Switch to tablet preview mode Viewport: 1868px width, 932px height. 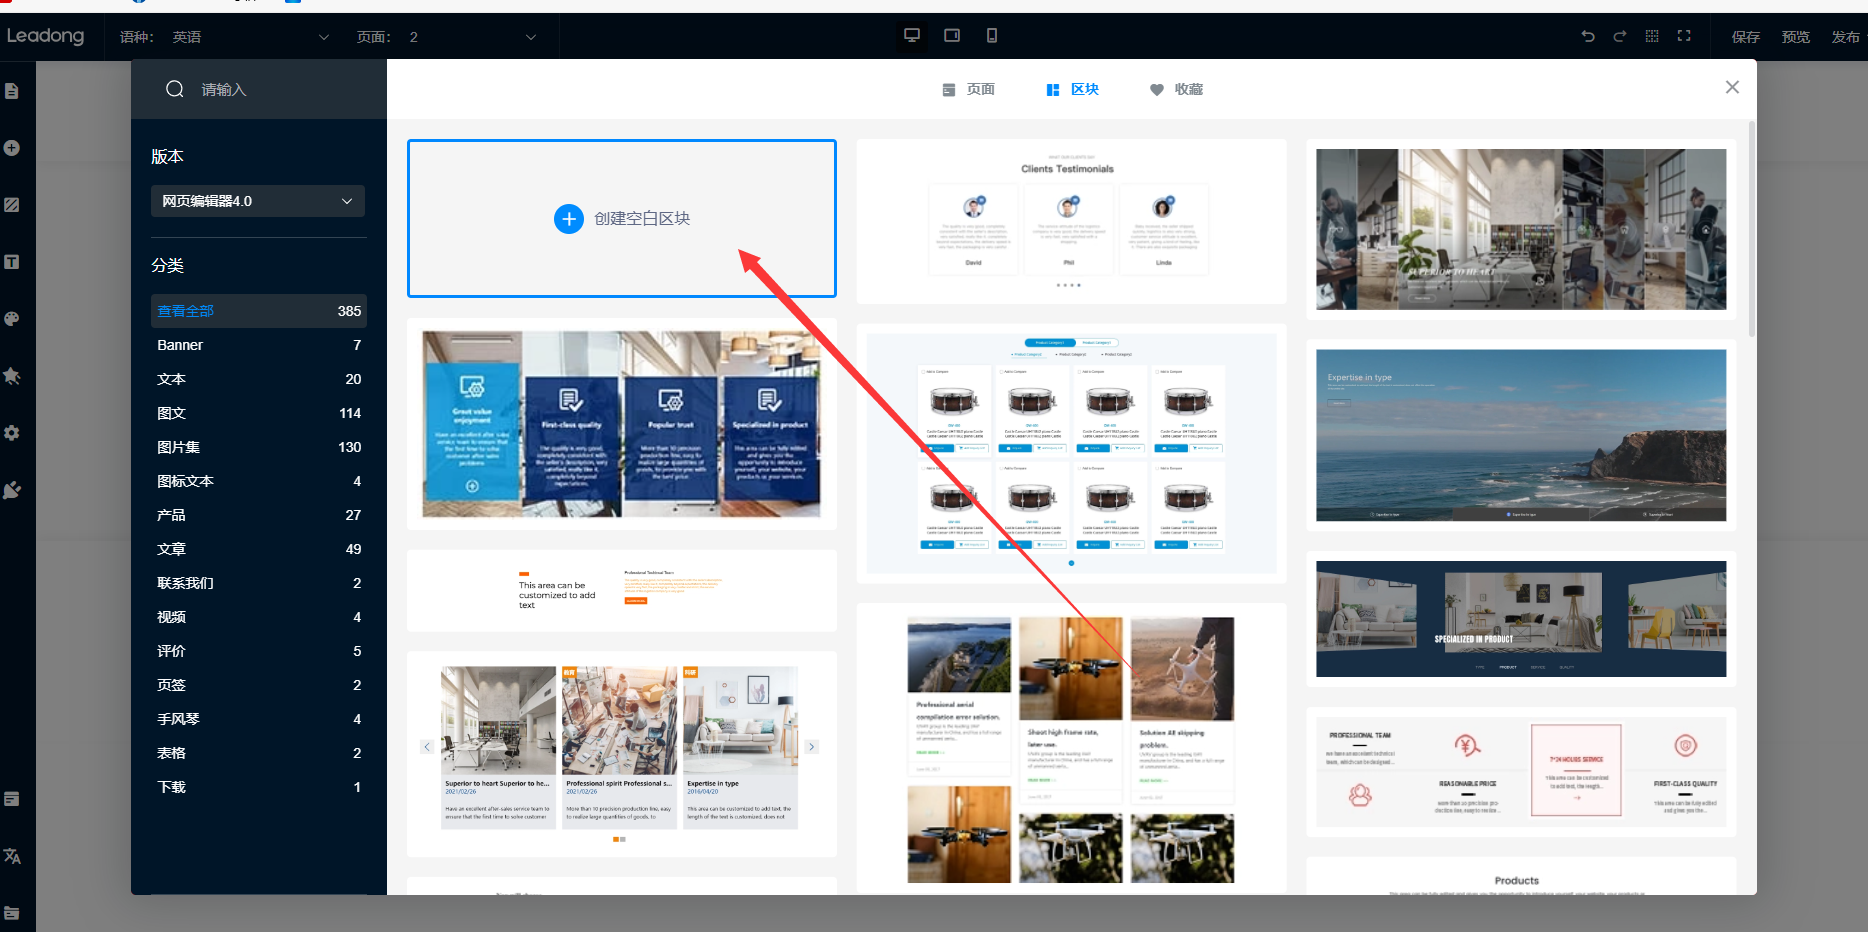point(952,36)
